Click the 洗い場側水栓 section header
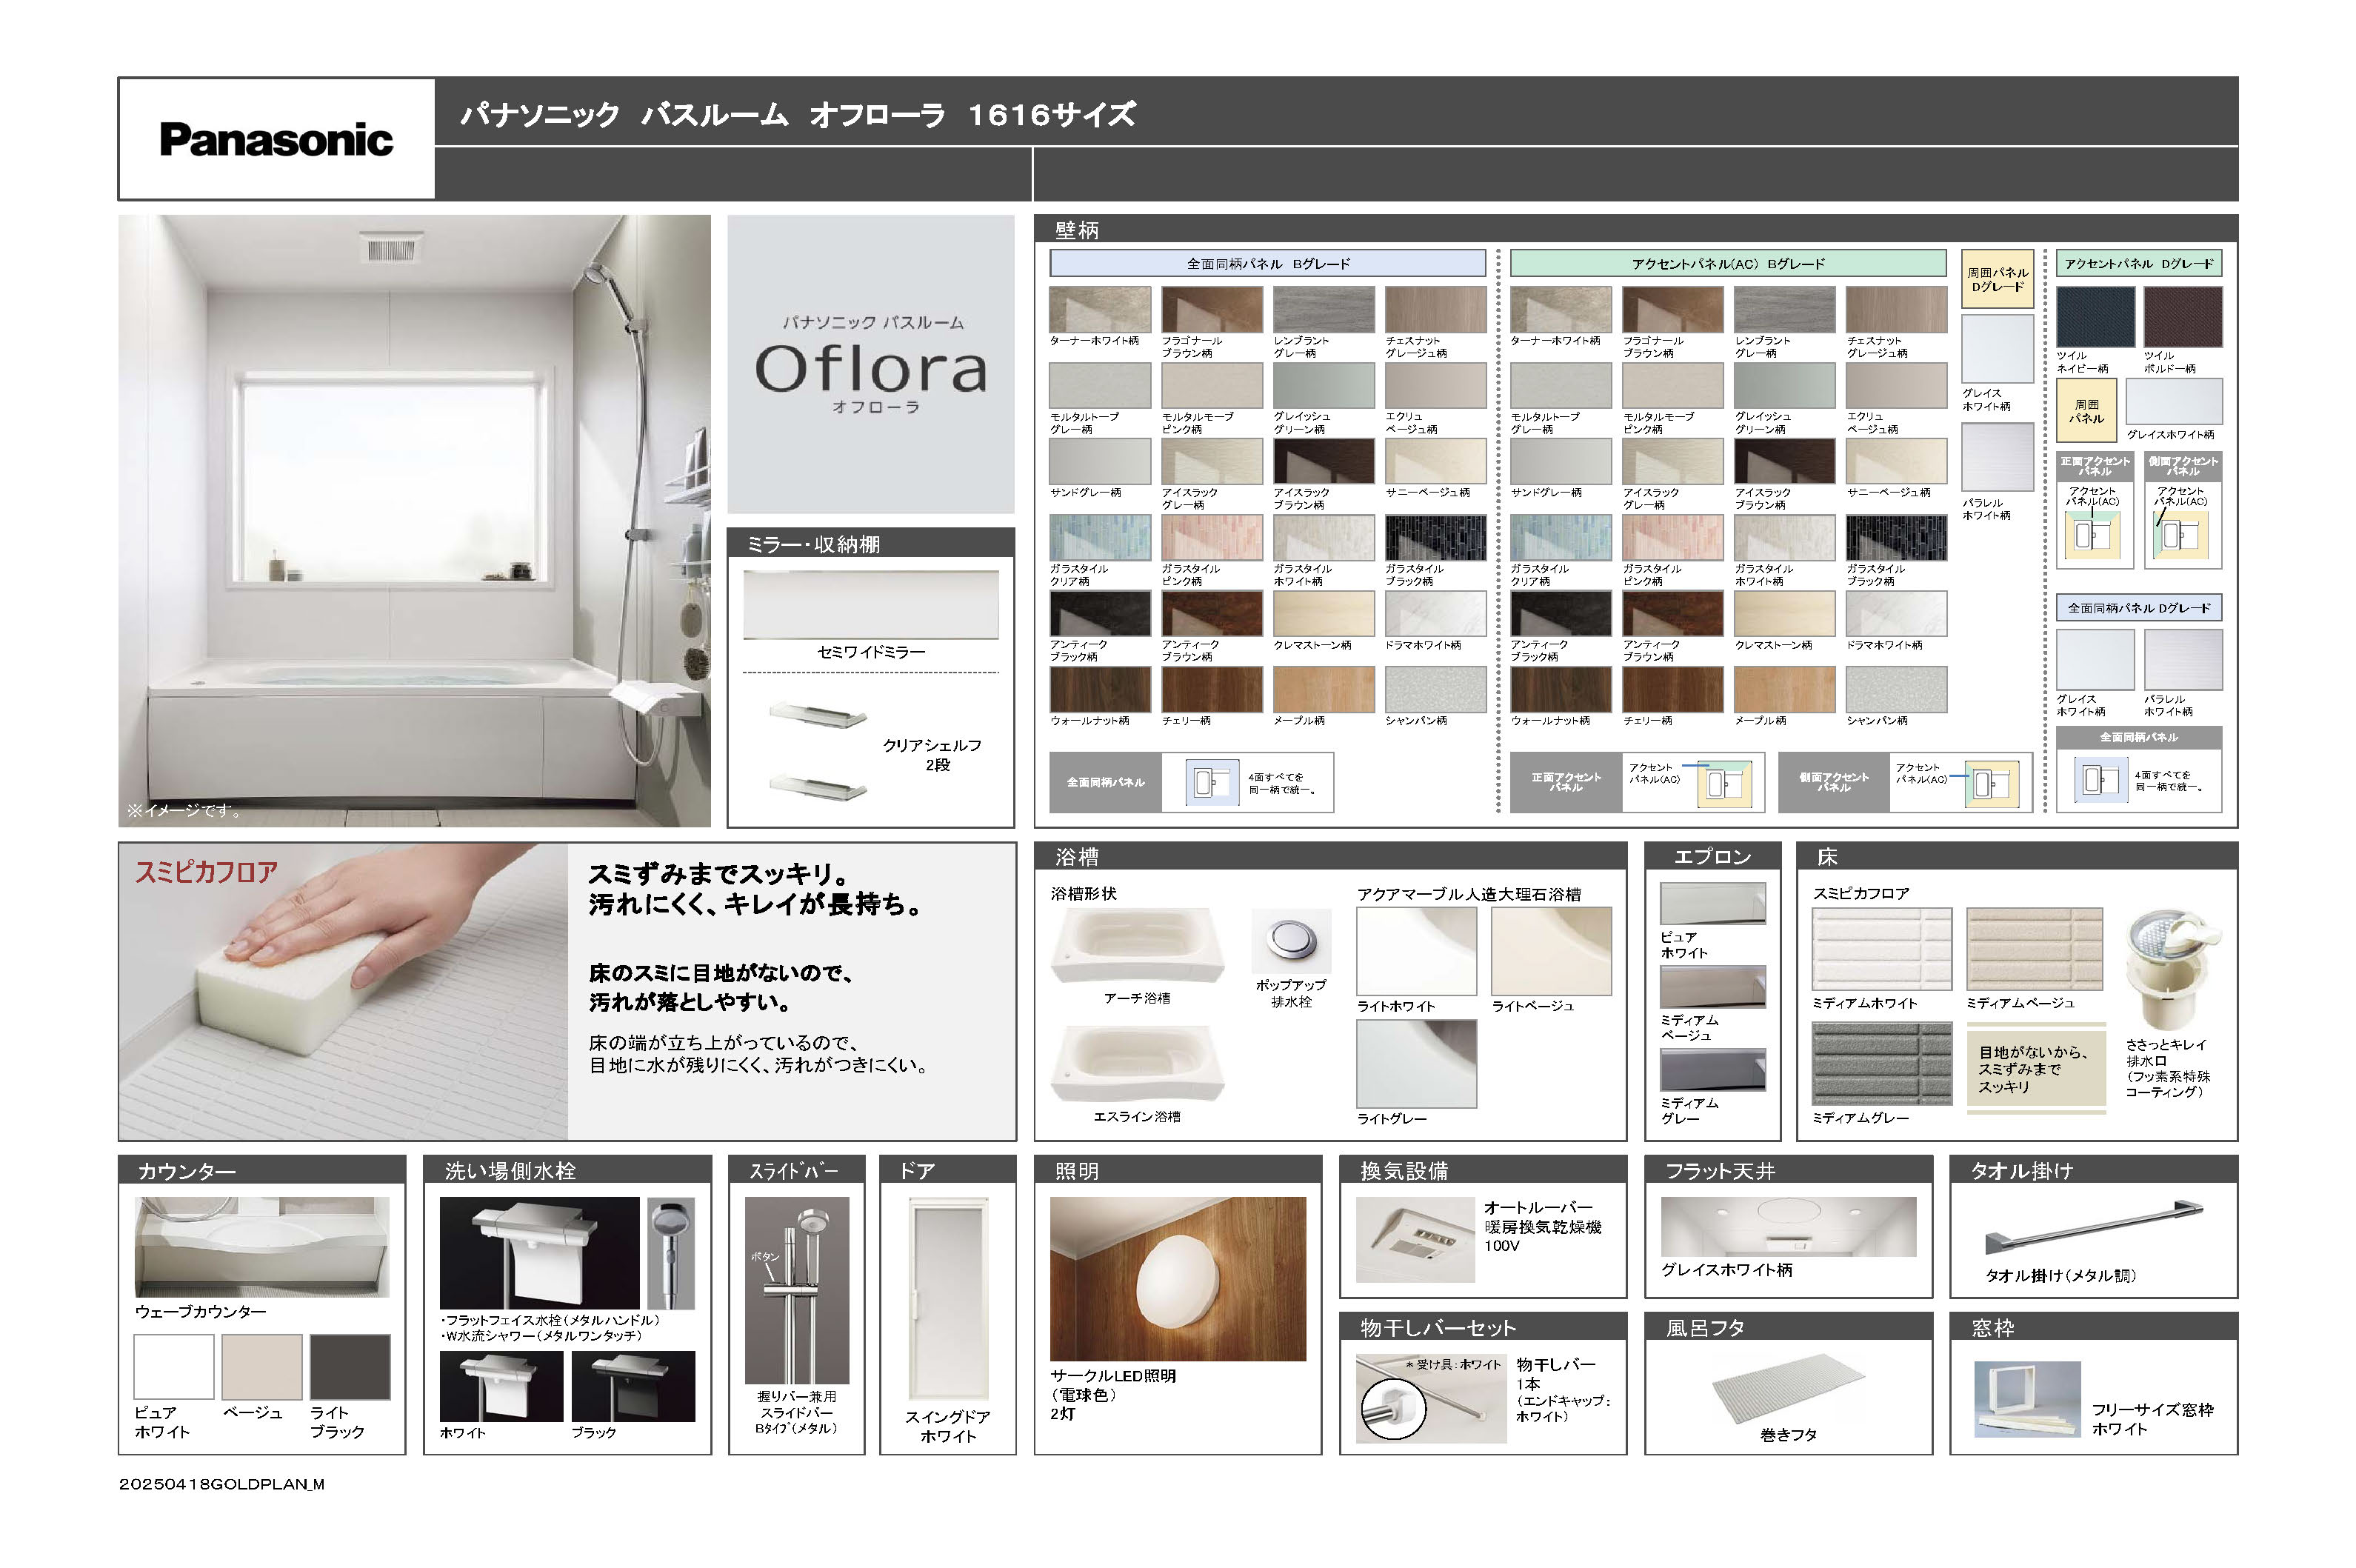 567,1170
